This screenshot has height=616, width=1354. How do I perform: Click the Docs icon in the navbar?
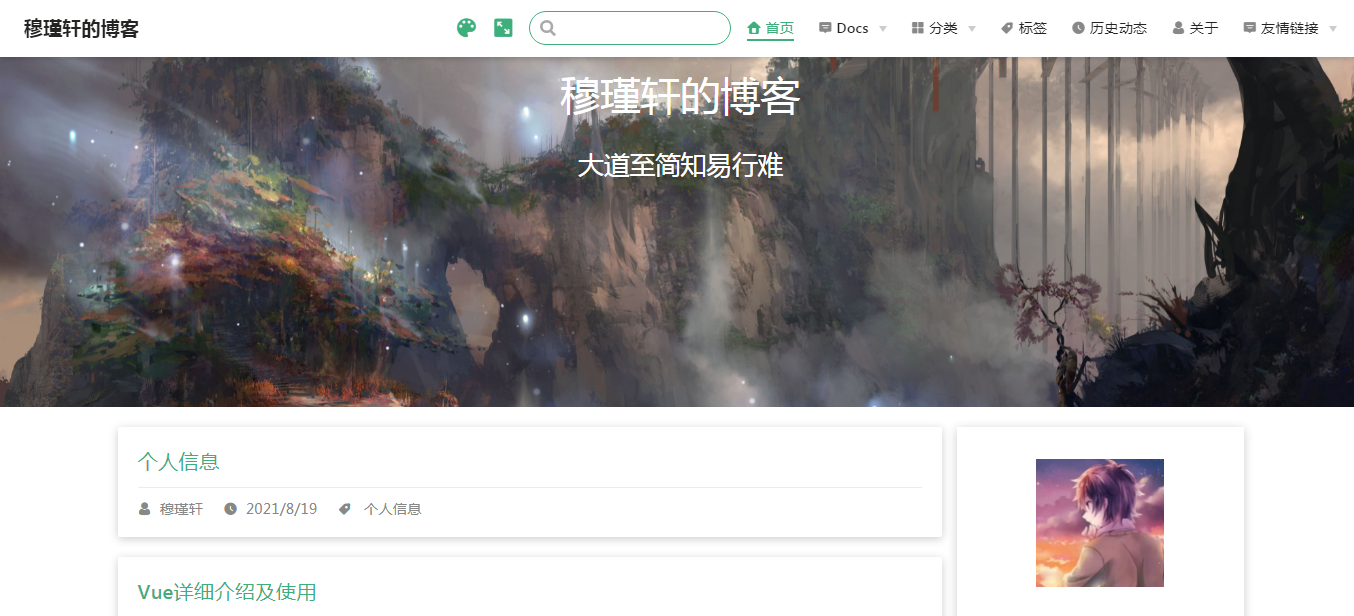tap(825, 28)
